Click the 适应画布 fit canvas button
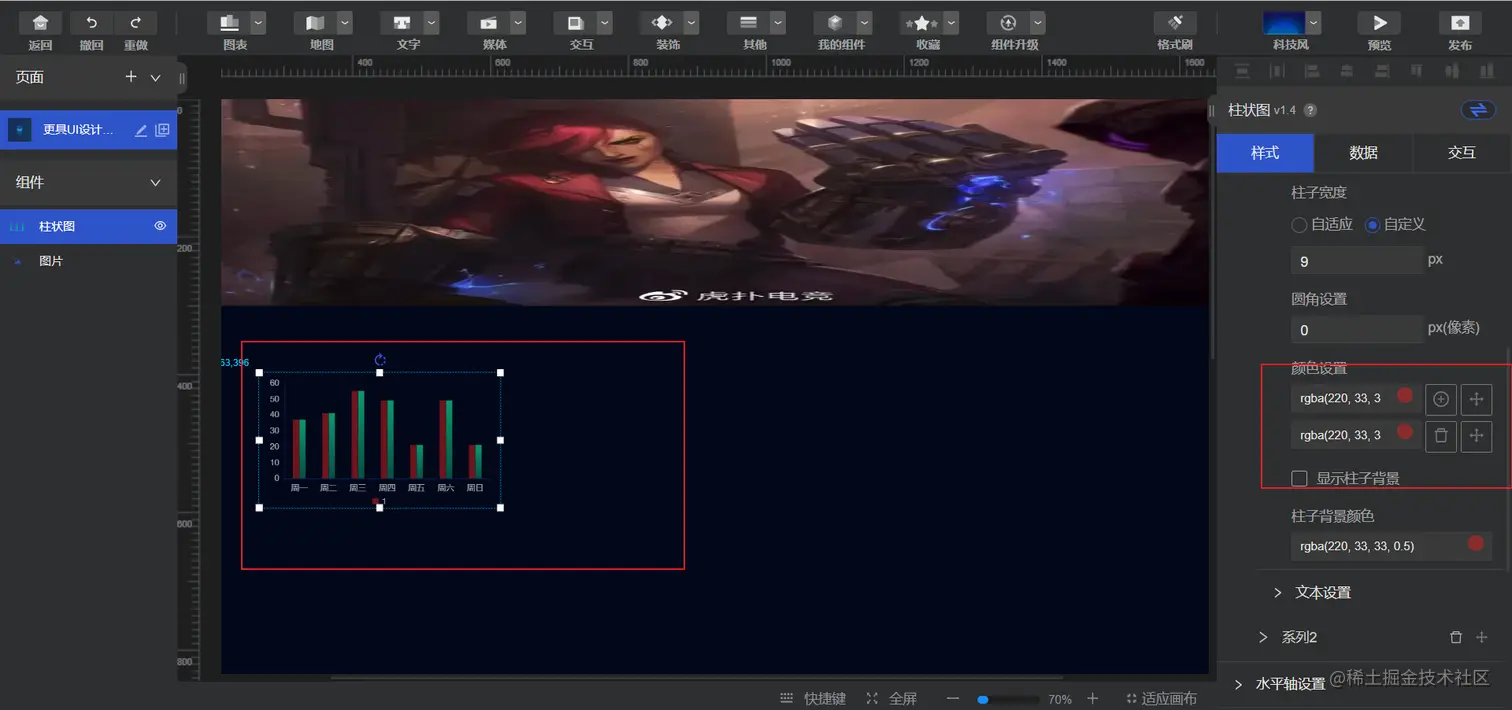Viewport: 1512px width, 710px height. [x=1161, y=699]
